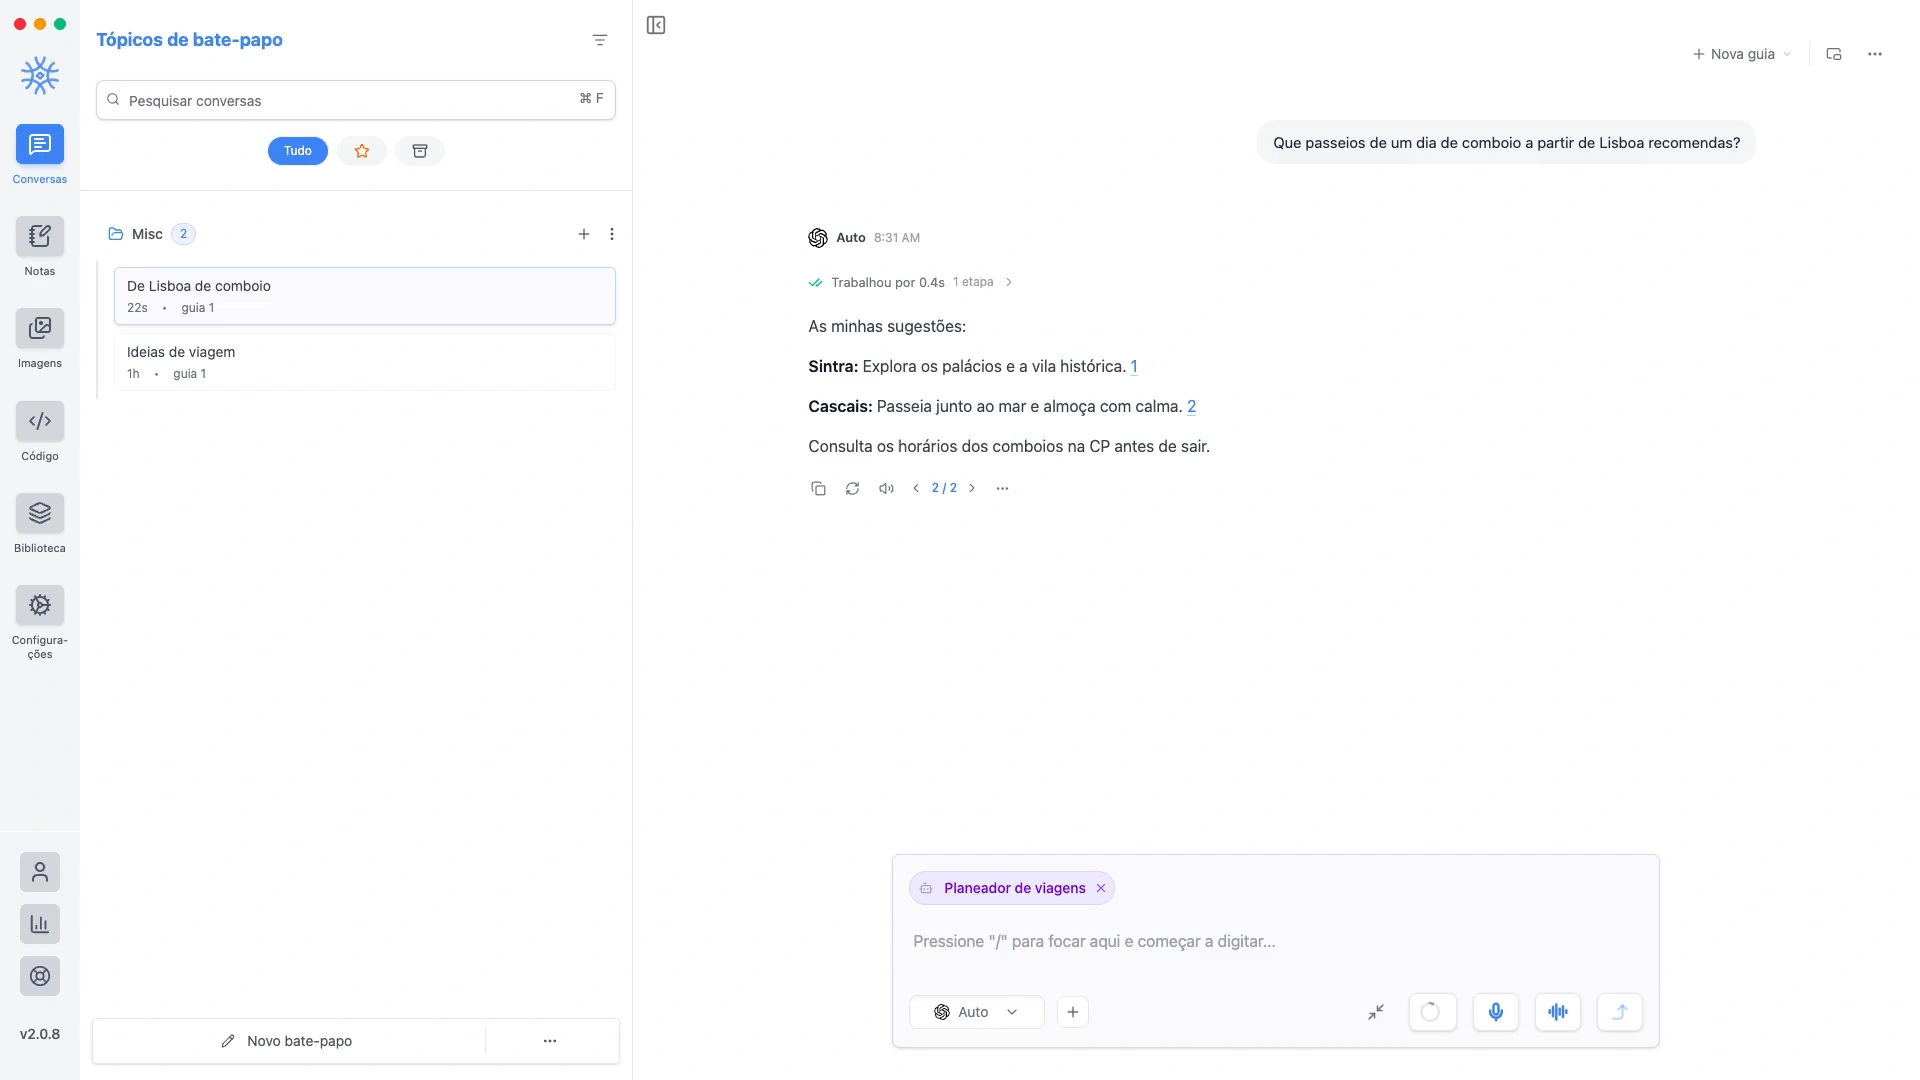Go to next response version

pos(972,488)
